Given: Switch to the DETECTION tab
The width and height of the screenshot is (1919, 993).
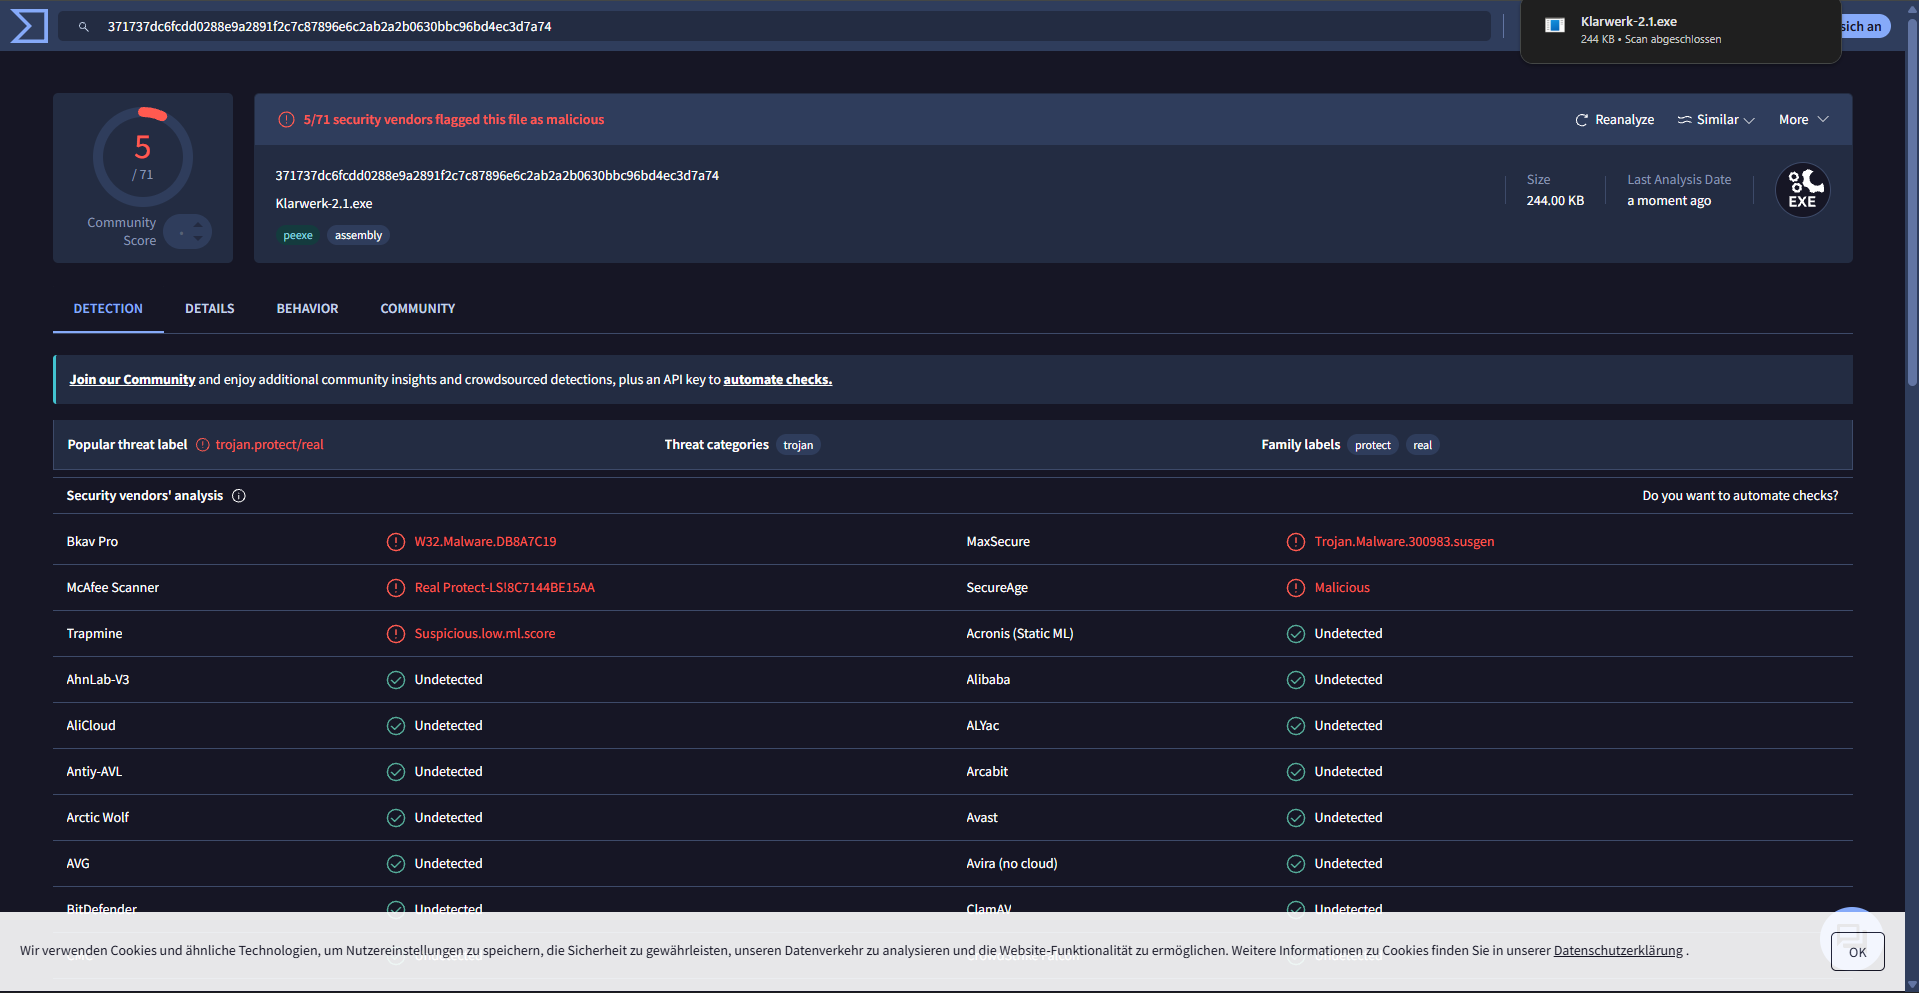Looking at the screenshot, I should (108, 309).
